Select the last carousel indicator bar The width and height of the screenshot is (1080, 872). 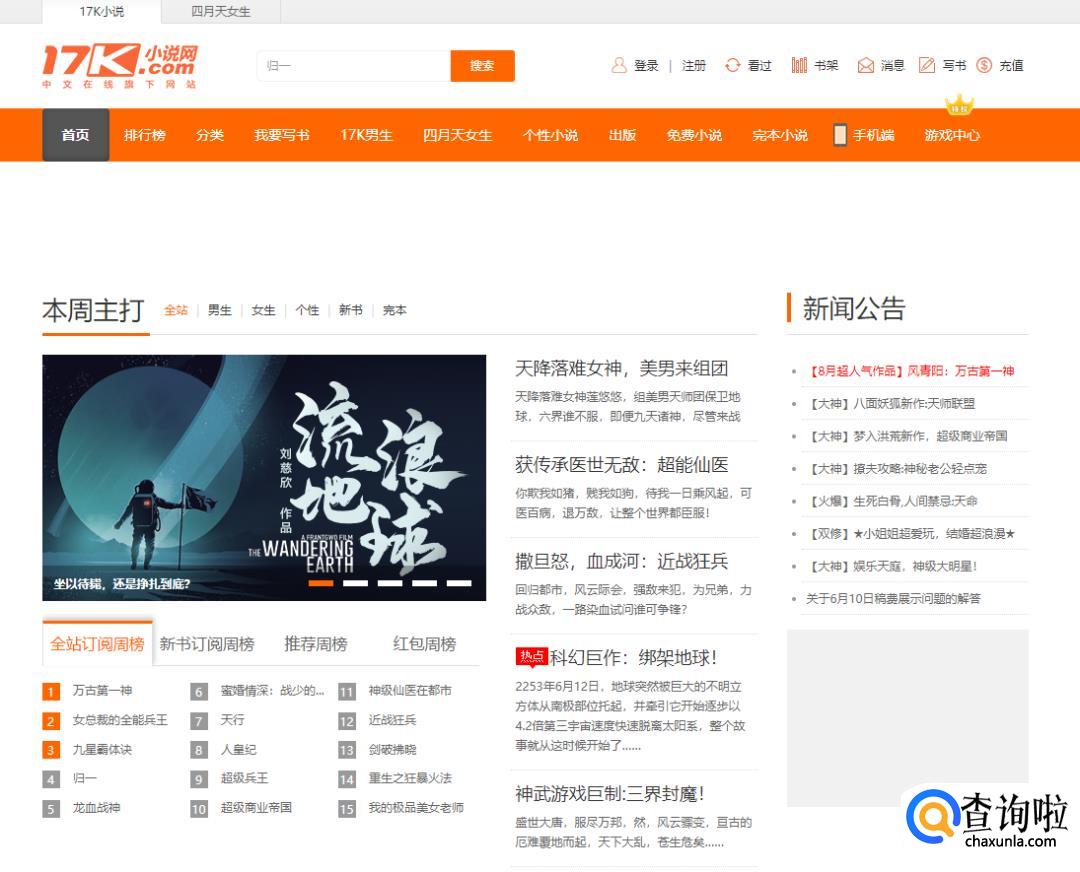click(x=459, y=583)
